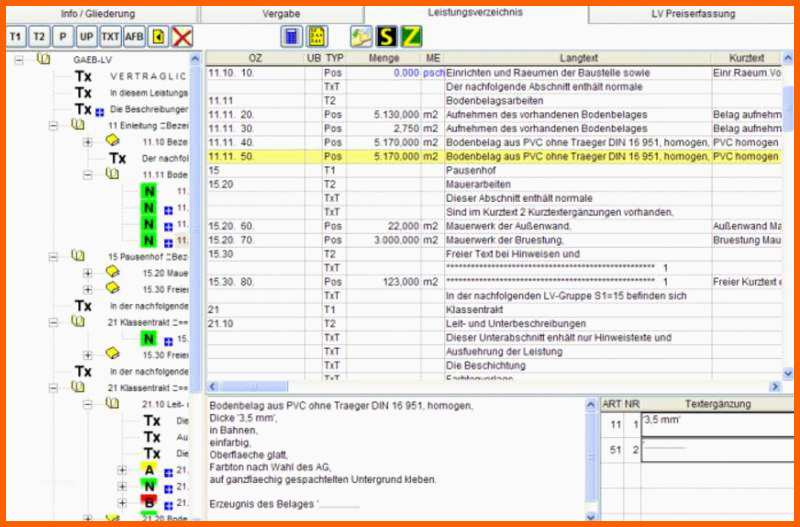Click the OZ column header

click(256, 58)
